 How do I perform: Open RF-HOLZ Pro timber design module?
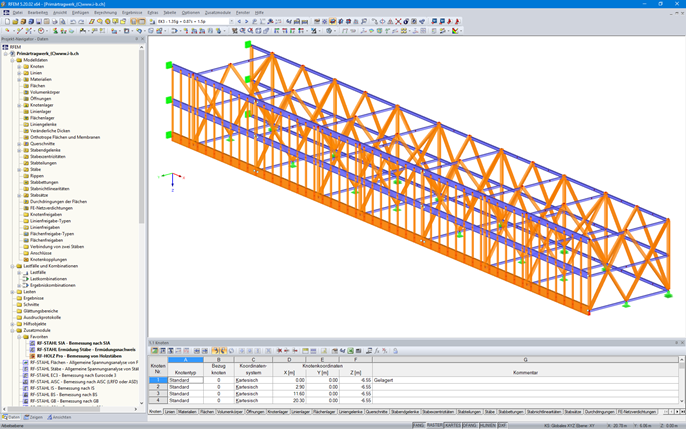coord(79,356)
